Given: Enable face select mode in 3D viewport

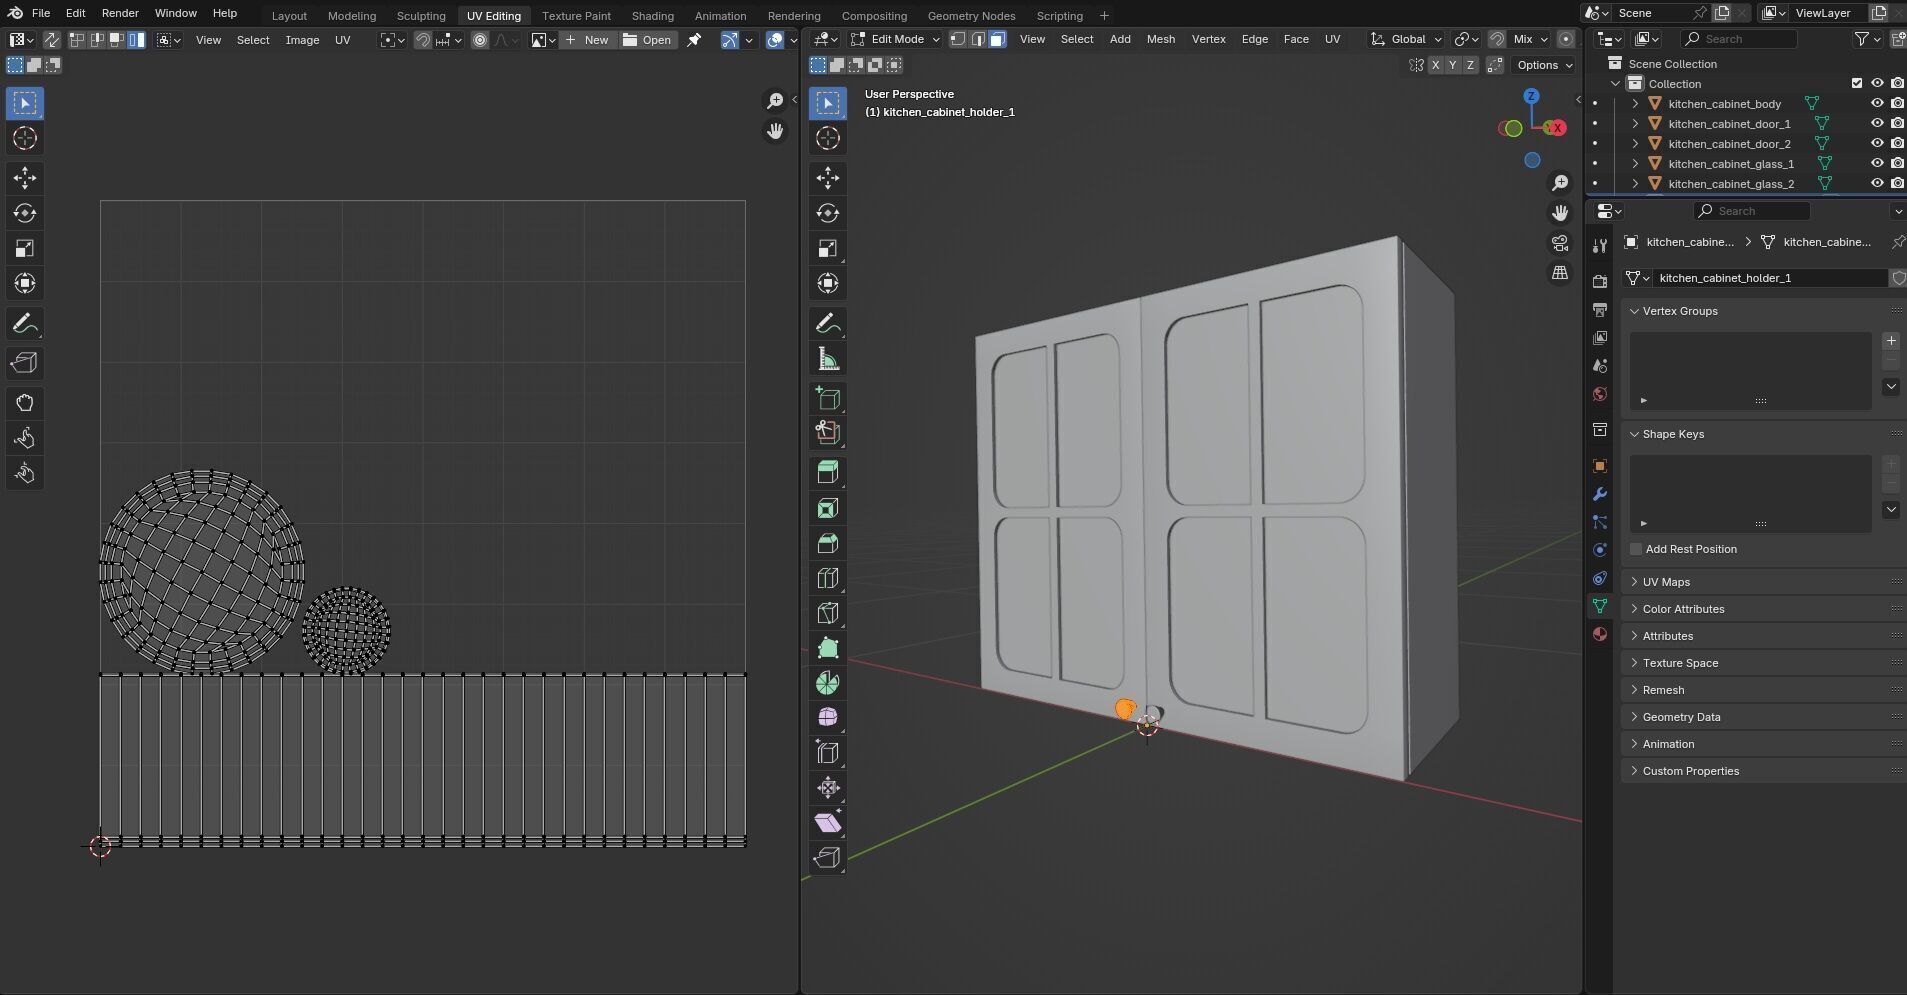Looking at the screenshot, I should 997,39.
